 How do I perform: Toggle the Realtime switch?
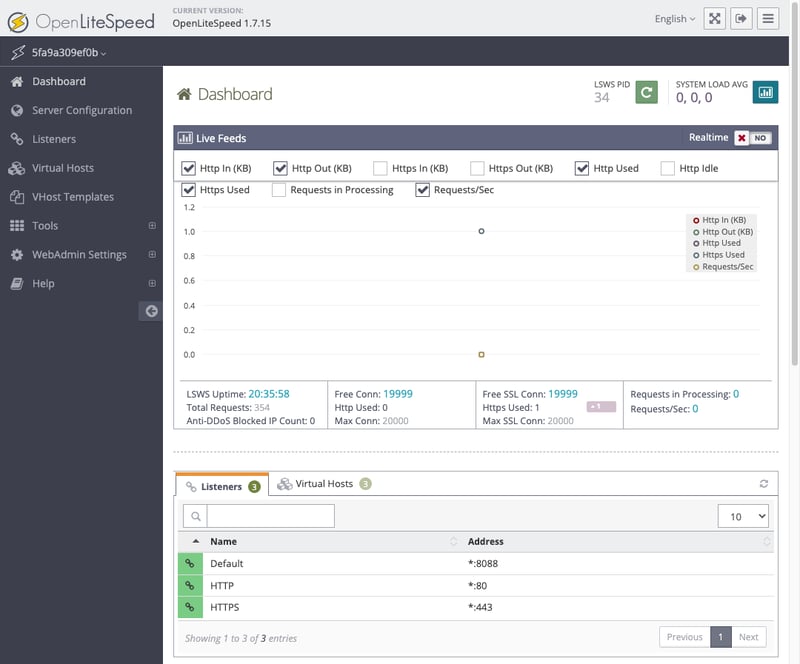pyautogui.click(x=753, y=138)
